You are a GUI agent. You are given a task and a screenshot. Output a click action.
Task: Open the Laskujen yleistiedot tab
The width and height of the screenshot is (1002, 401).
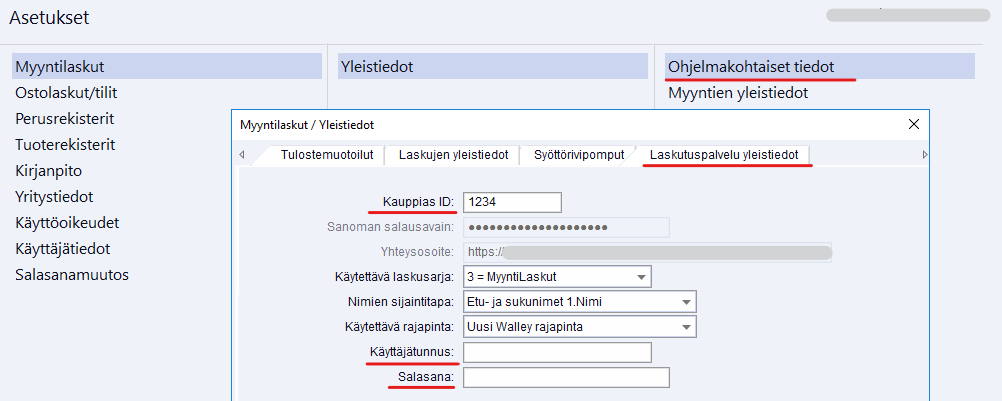coord(453,155)
